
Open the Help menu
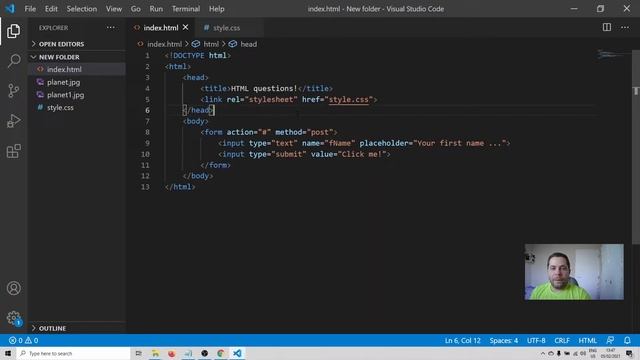point(217,9)
